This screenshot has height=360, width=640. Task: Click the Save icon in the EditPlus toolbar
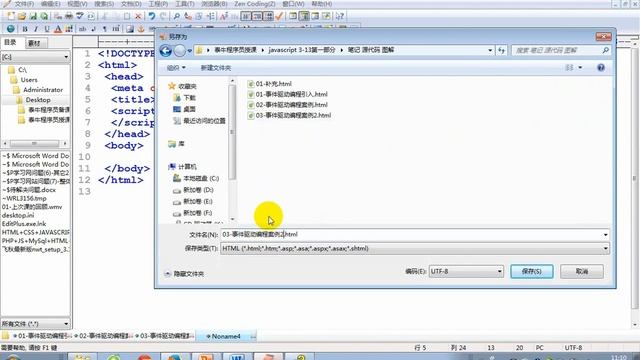click(33, 16)
